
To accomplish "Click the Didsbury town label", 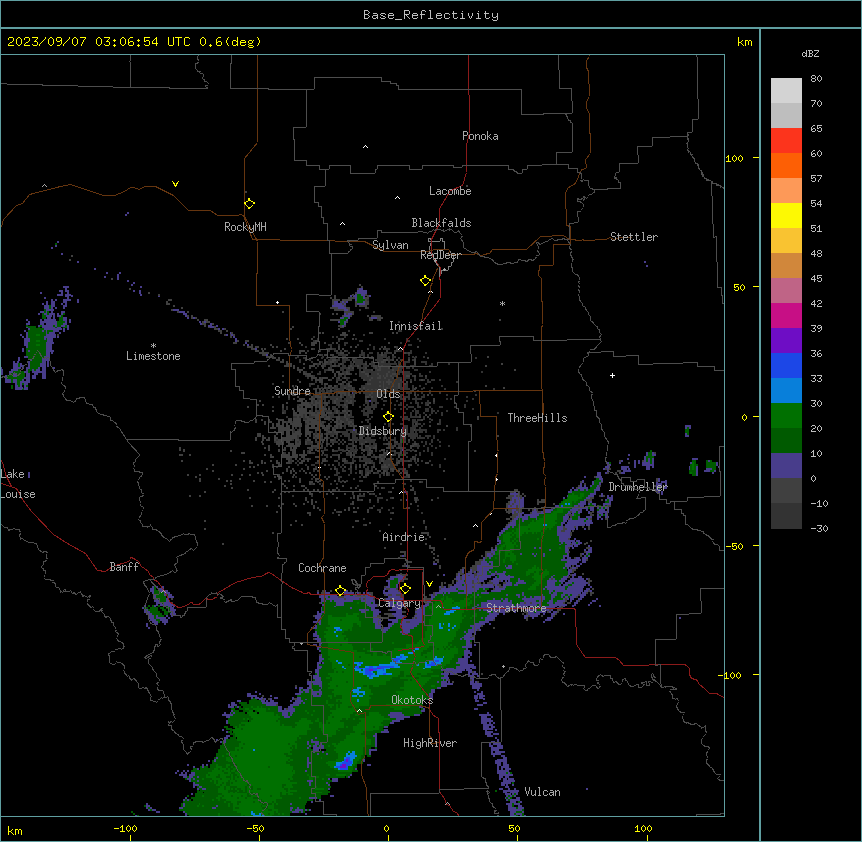I will click(x=383, y=431).
